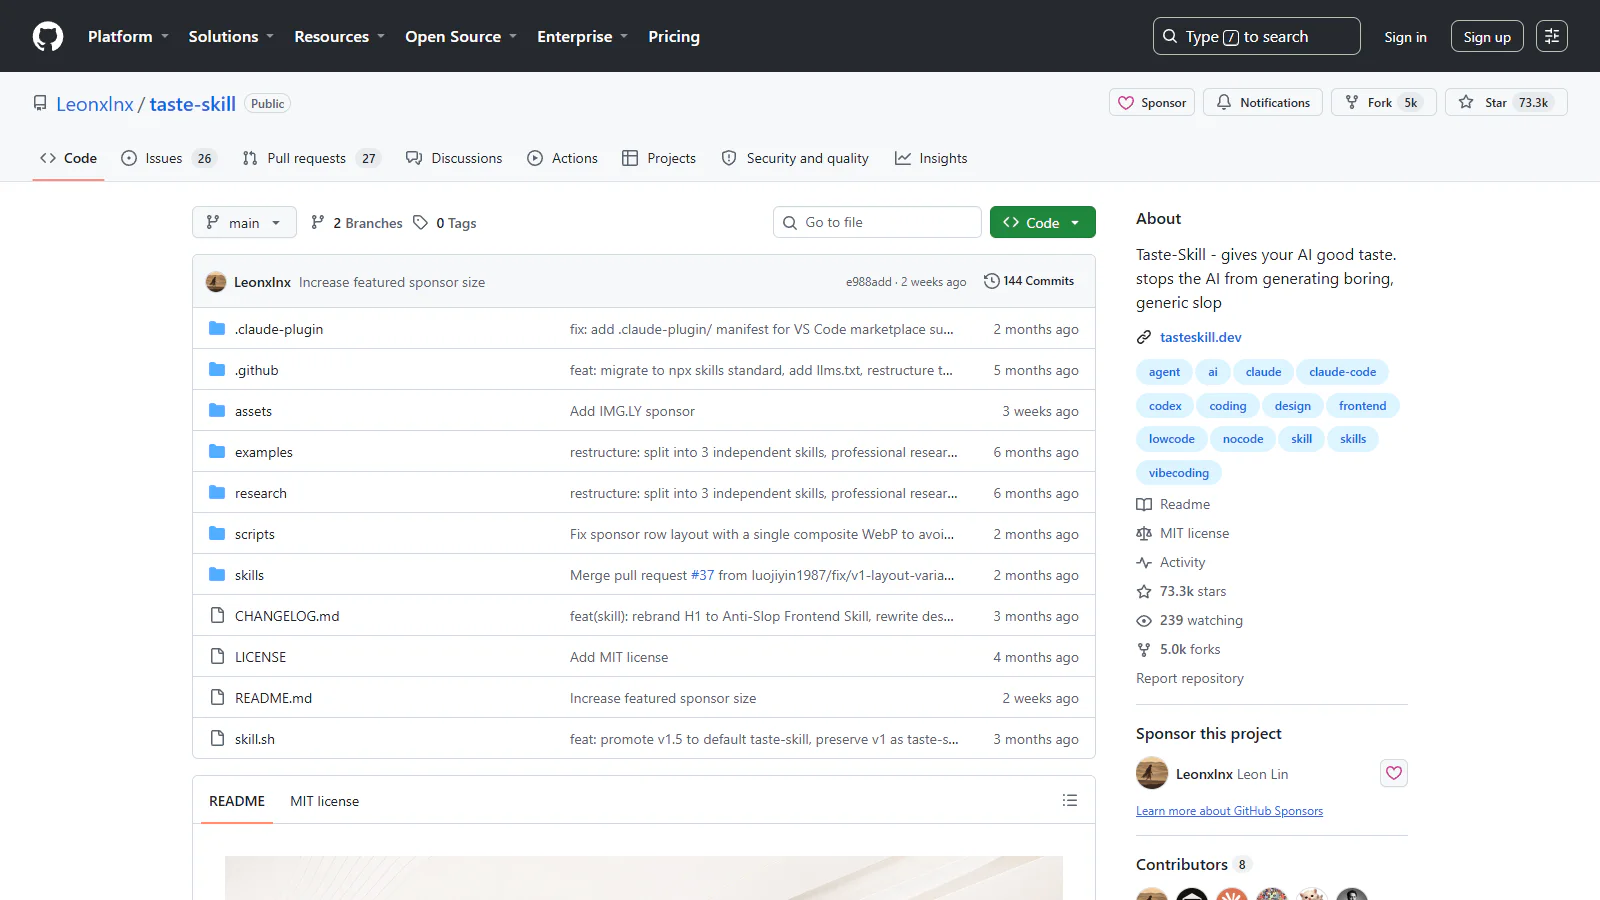Click the .github folder icon
1600x900 pixels.
(x=217, y=369)
